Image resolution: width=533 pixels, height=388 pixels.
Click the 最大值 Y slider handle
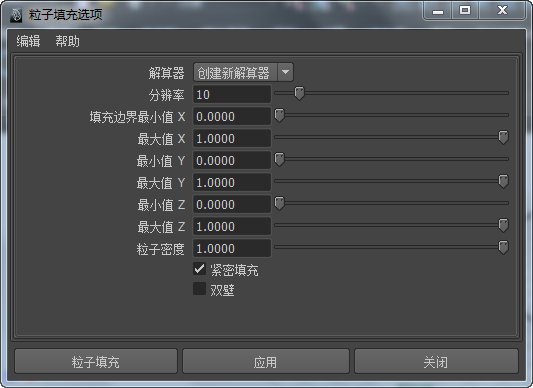[x=503, y=181]
